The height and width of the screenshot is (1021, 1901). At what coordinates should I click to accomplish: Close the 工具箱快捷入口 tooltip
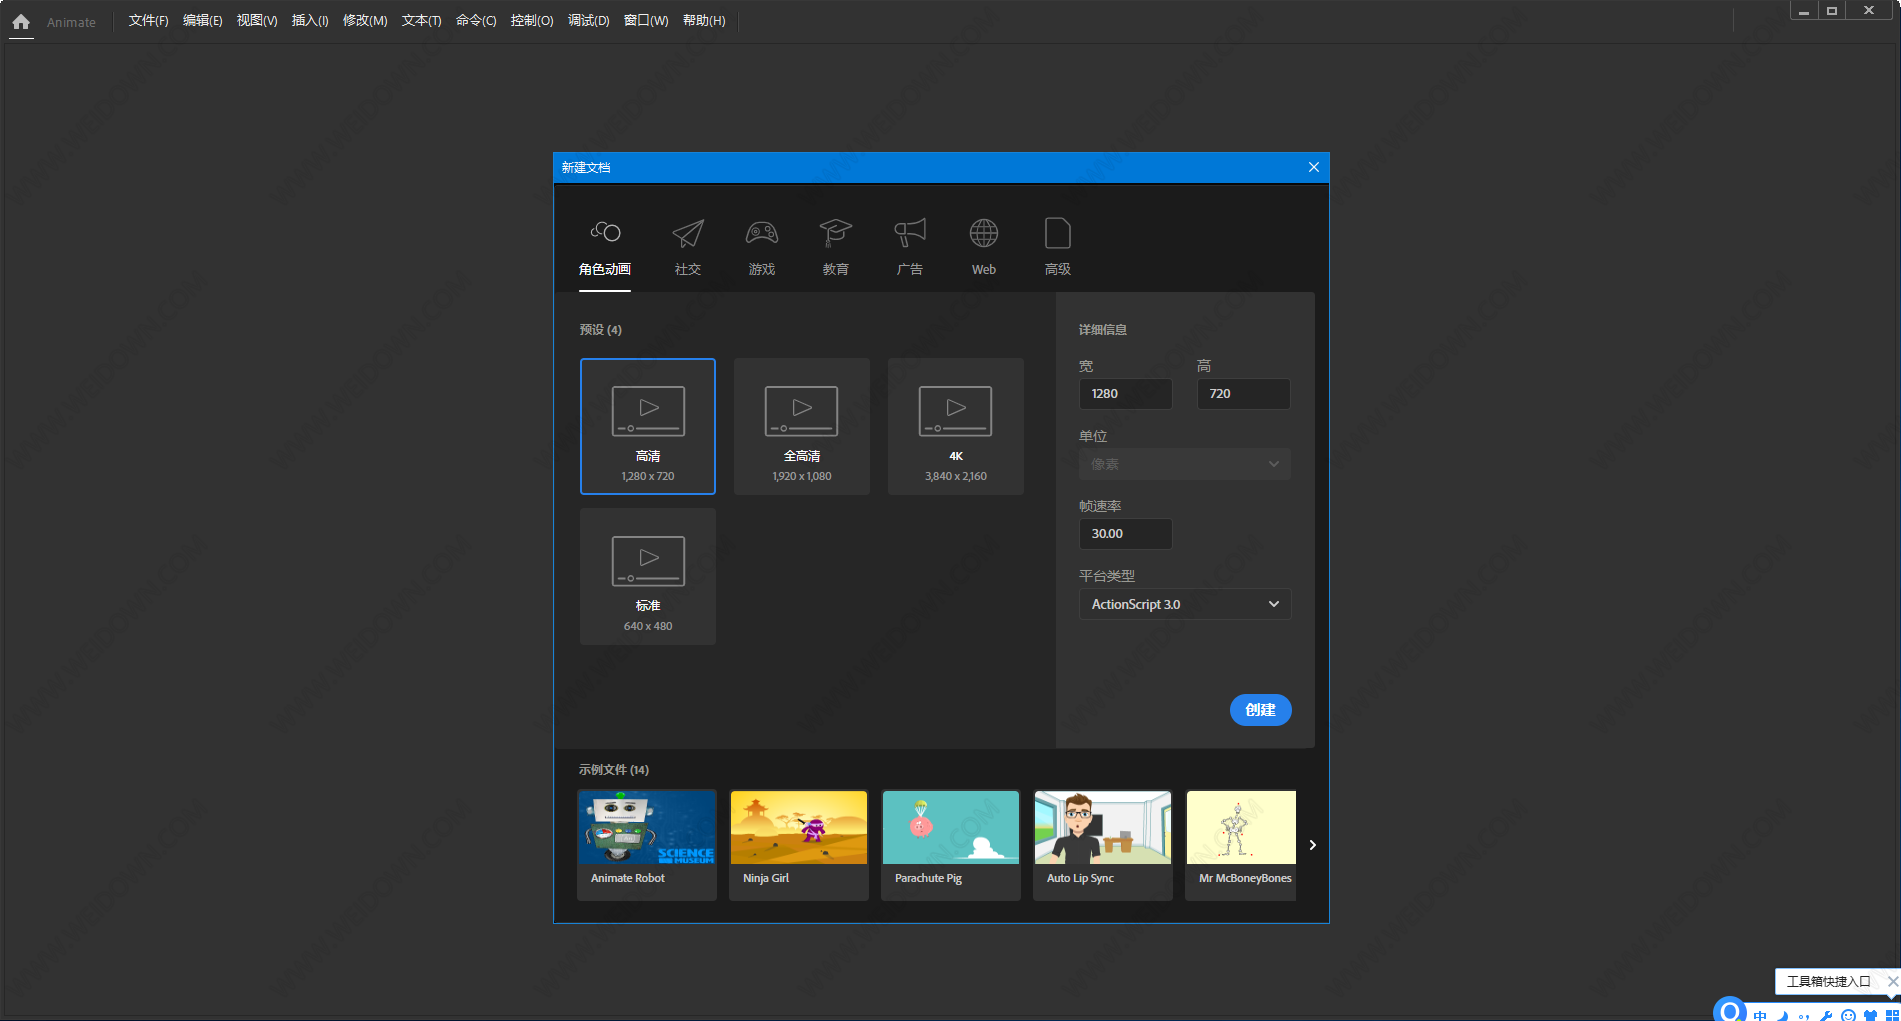[x=1892, y=981]
